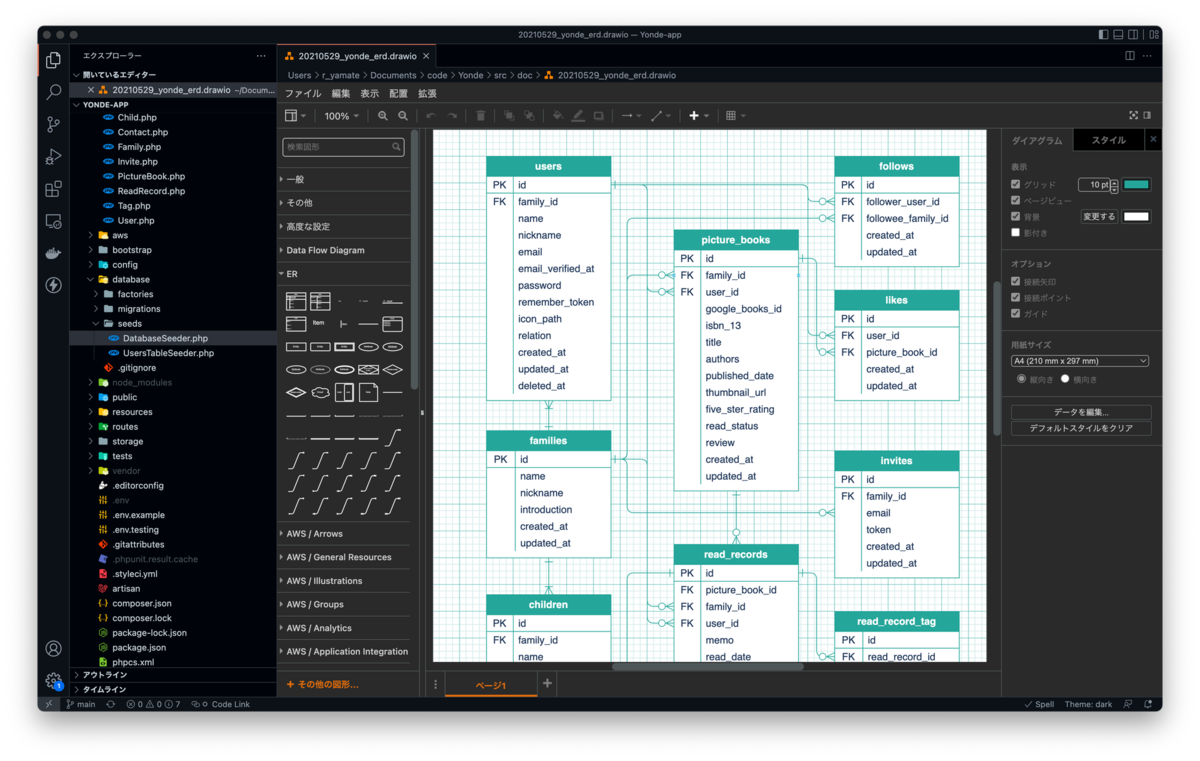Open the Search view in activity bar

coord(54,92)
